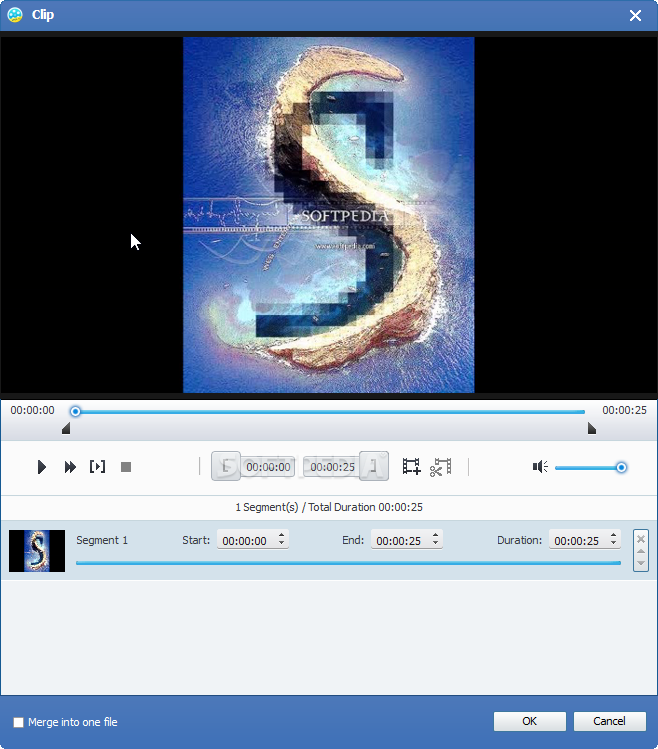Click the Segment 1 label

[x=102, y=540]
